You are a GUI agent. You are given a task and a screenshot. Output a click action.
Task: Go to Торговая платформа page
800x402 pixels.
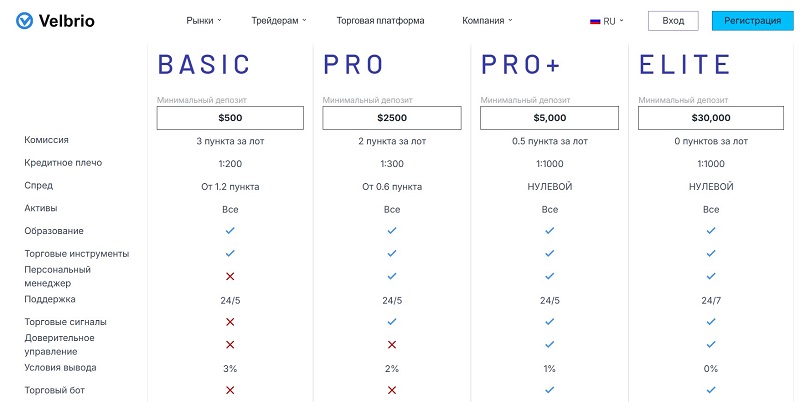coord(380,21)
